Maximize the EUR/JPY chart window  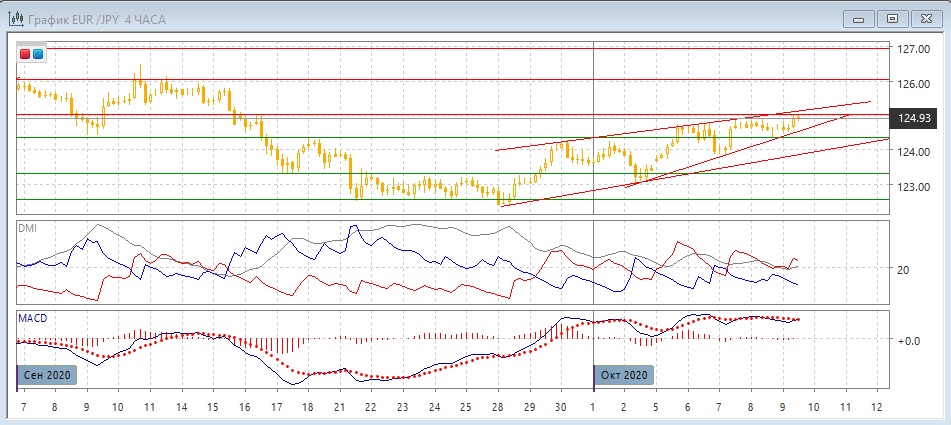tap(893, 17)
